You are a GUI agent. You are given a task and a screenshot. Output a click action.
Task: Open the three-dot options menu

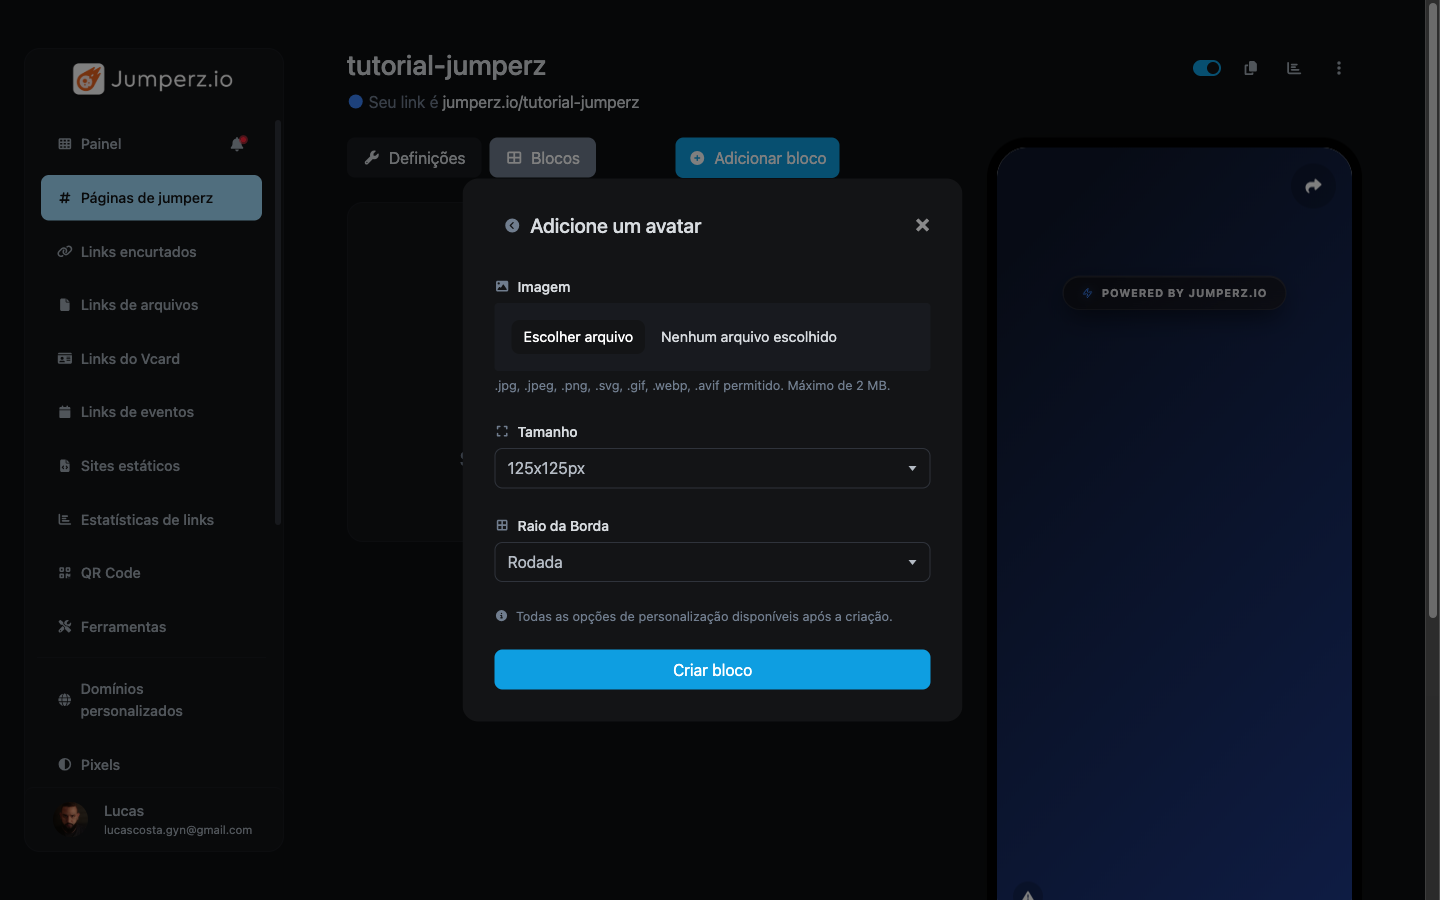pyautogui.click(x=1339, y=68)
